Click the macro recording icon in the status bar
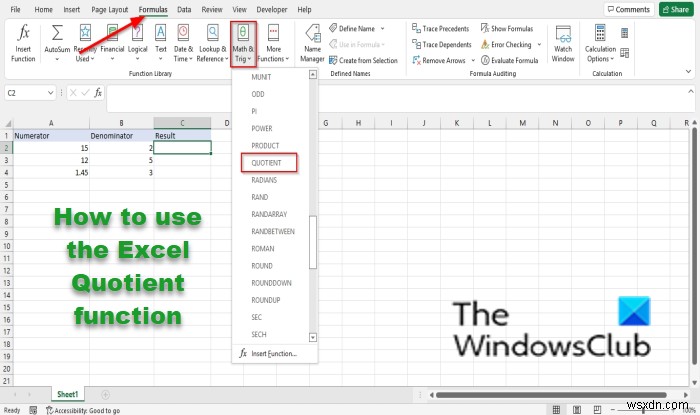Screen dimensions: 700x415 pos(33,410)
